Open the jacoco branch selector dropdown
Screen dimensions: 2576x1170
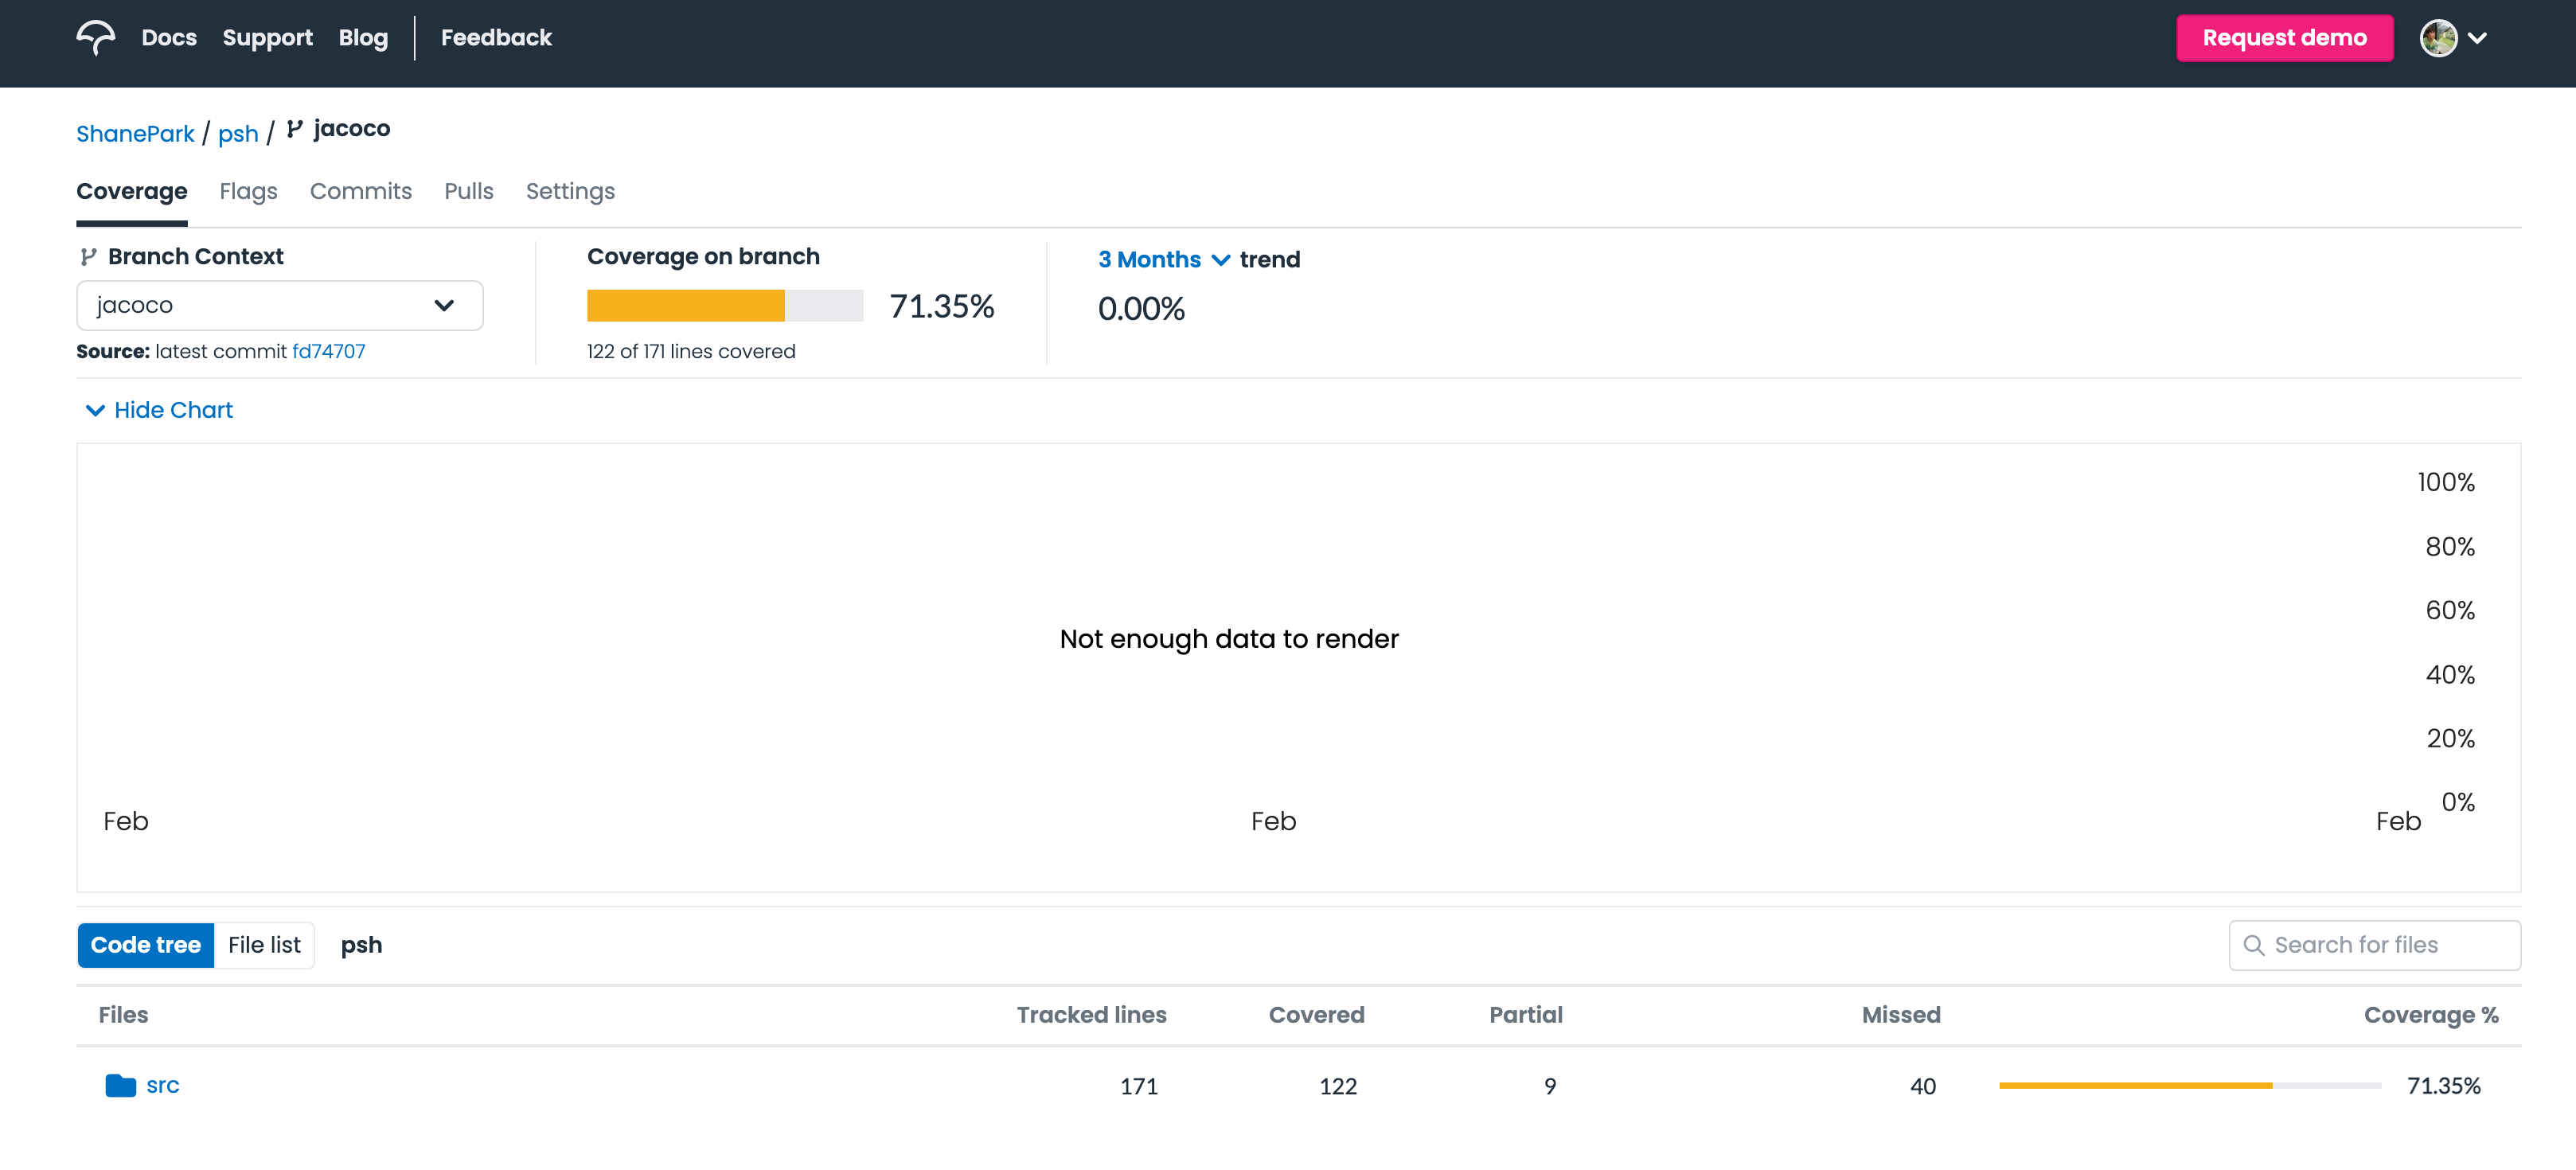tap(279, 305)
